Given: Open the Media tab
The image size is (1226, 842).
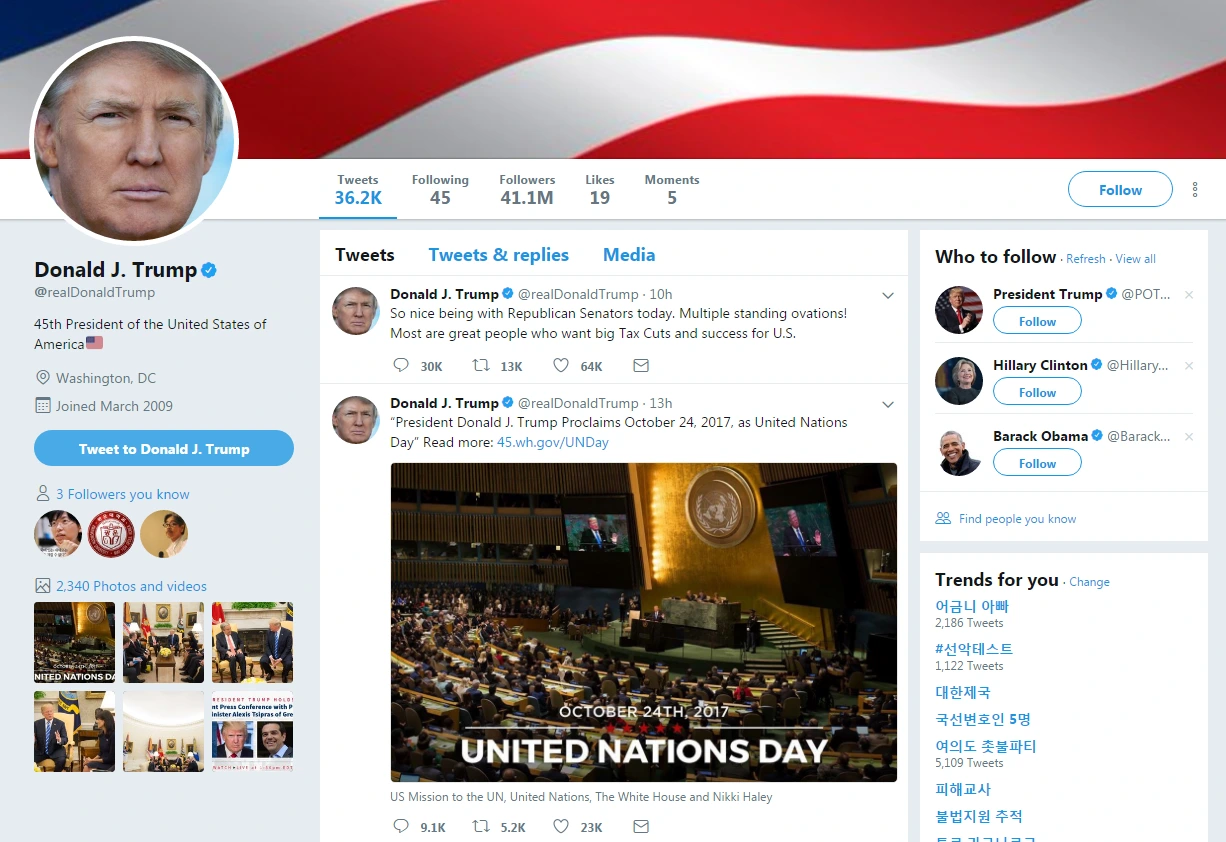Looking at the screenshot, I should tap(629, 255).
